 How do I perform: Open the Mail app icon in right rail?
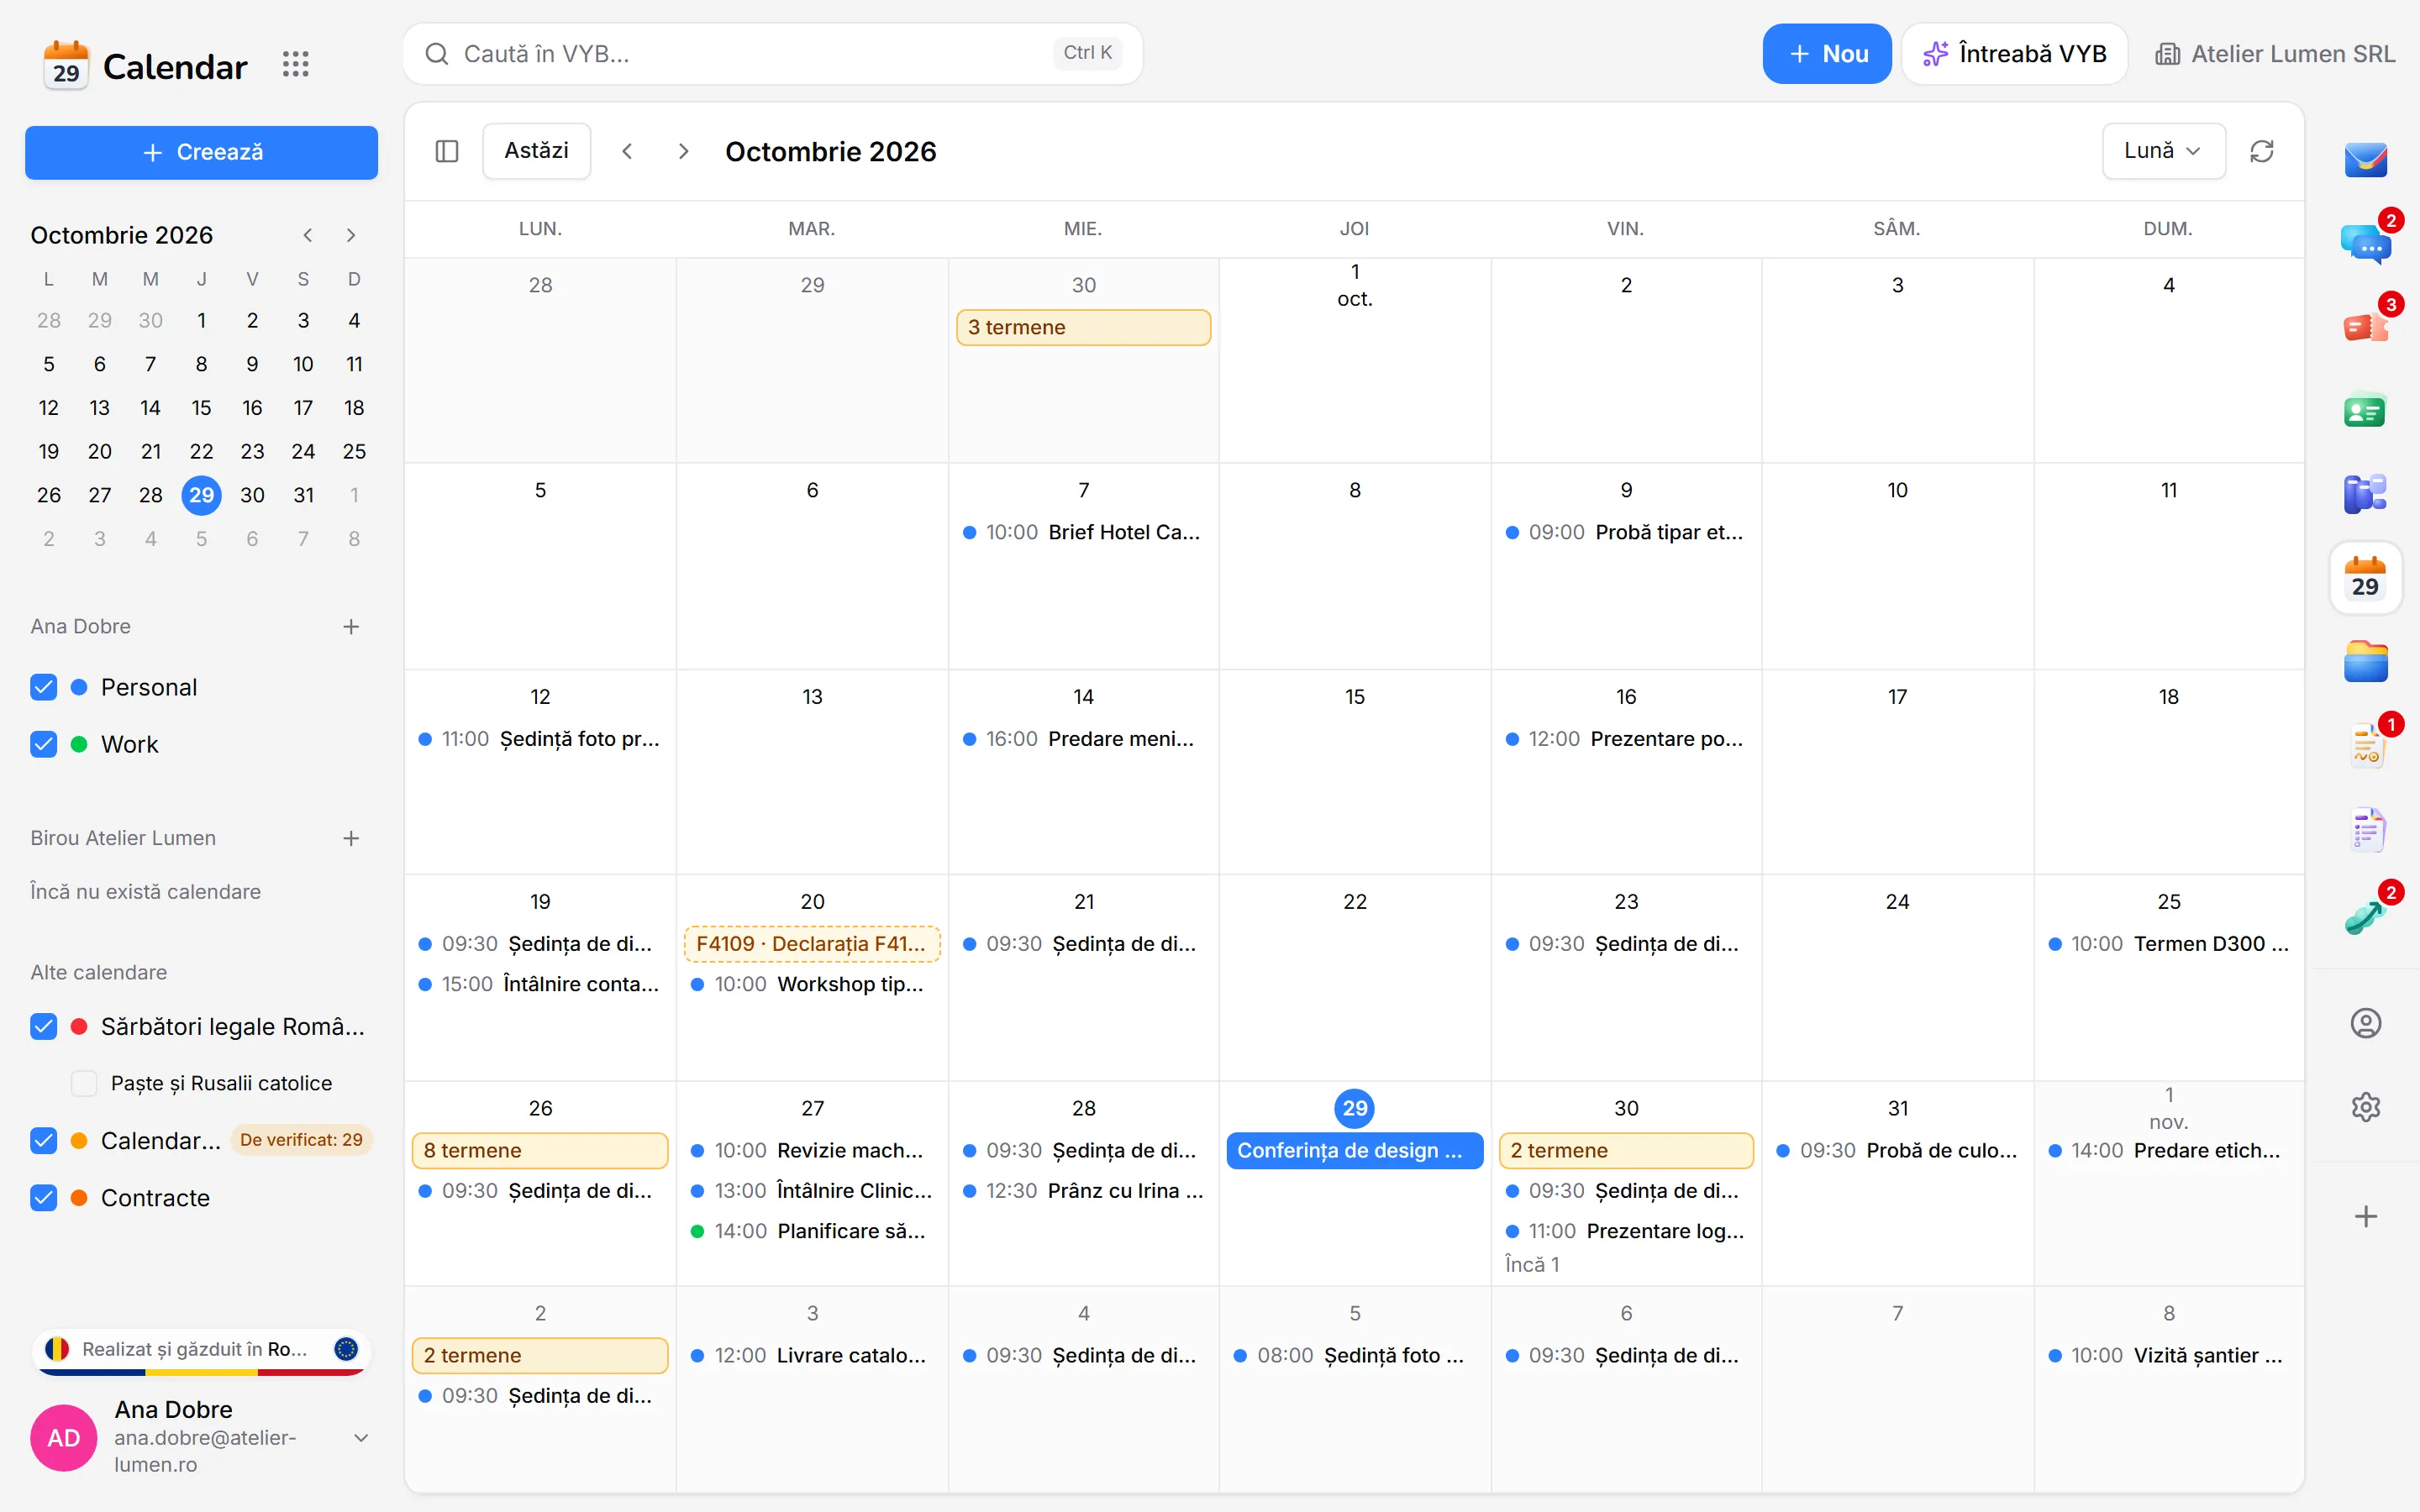pos(2365,158)
